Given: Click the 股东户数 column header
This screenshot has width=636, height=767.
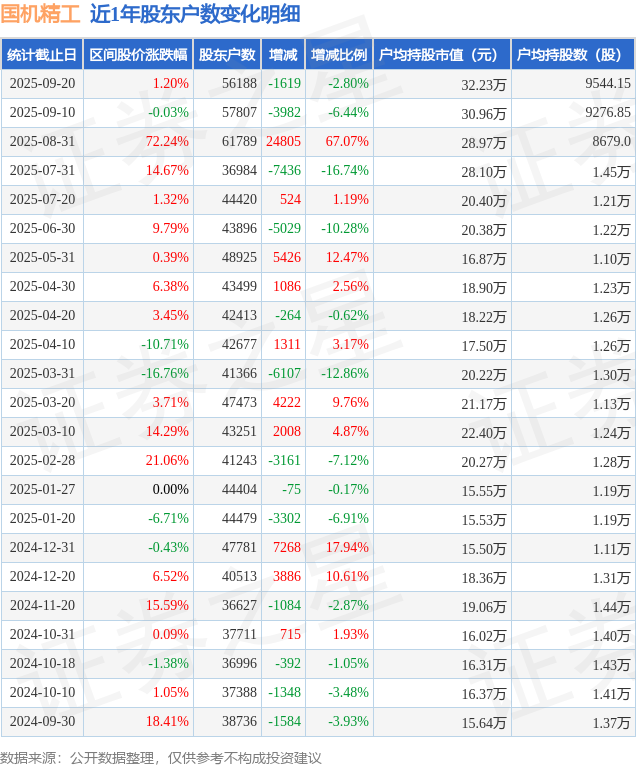Looking at the screenshot, I should click(x=228, y=55).
